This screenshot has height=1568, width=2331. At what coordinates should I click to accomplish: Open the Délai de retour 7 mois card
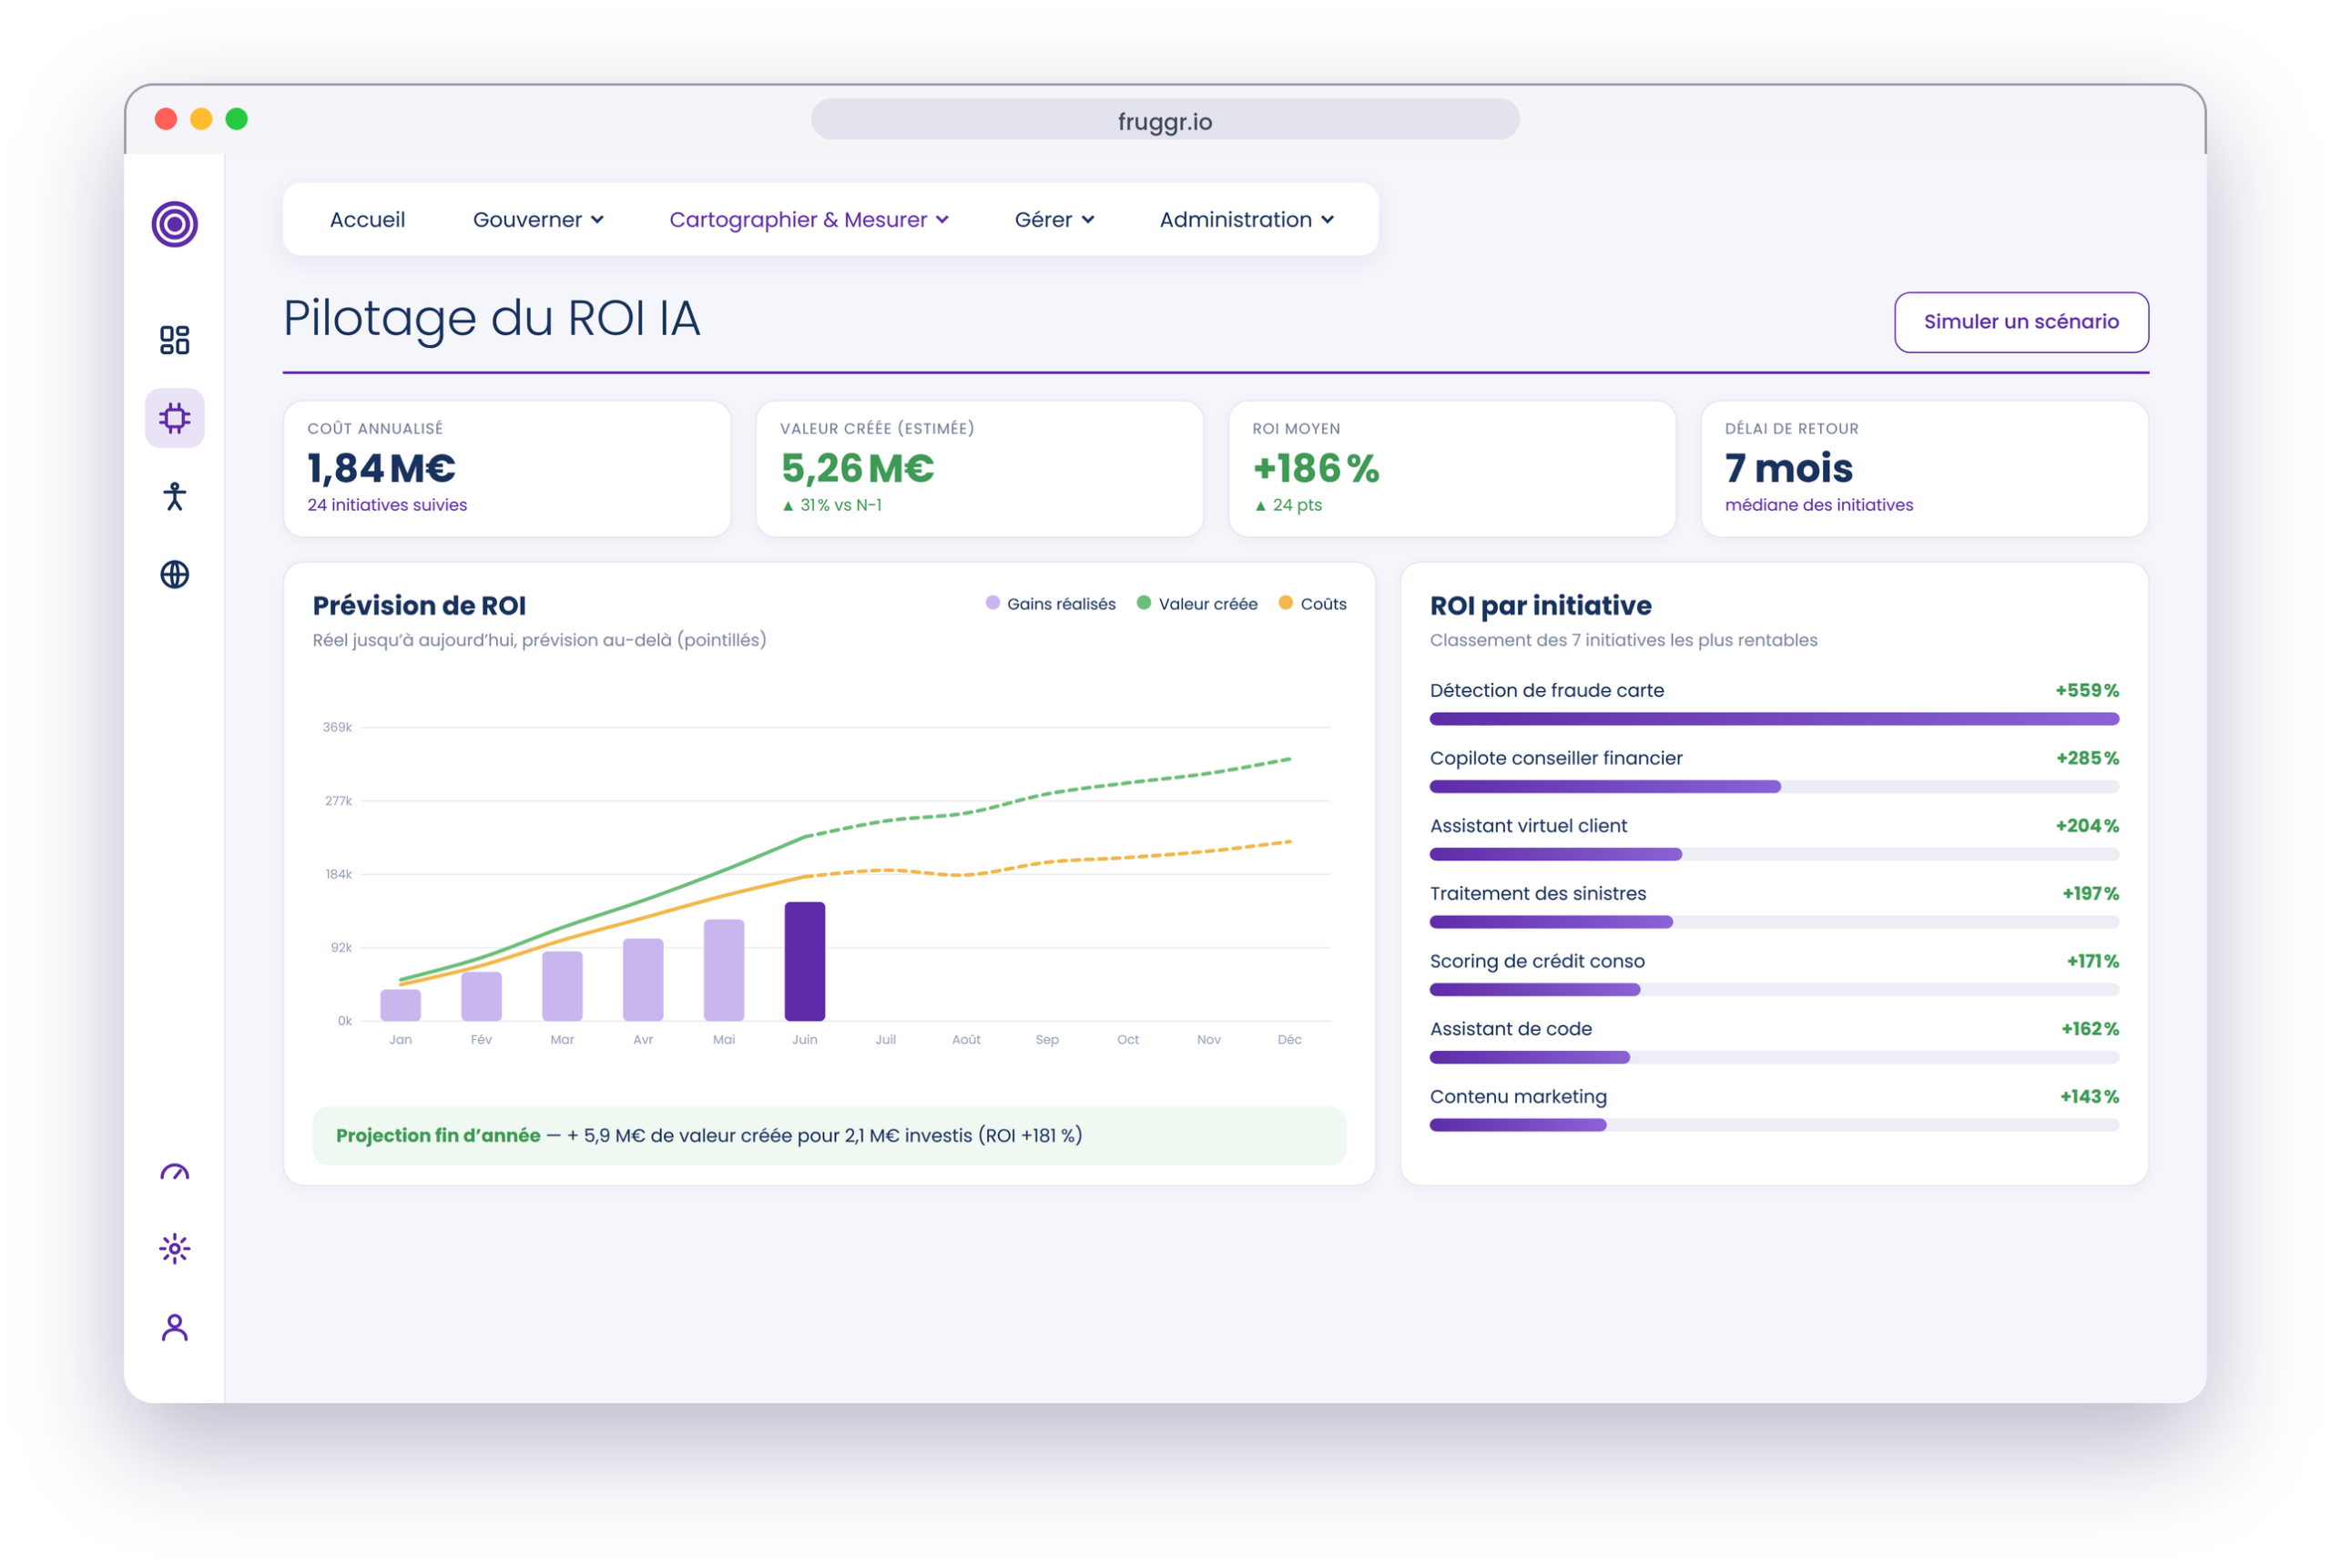pyautogui.click(x=1924, y=469)
